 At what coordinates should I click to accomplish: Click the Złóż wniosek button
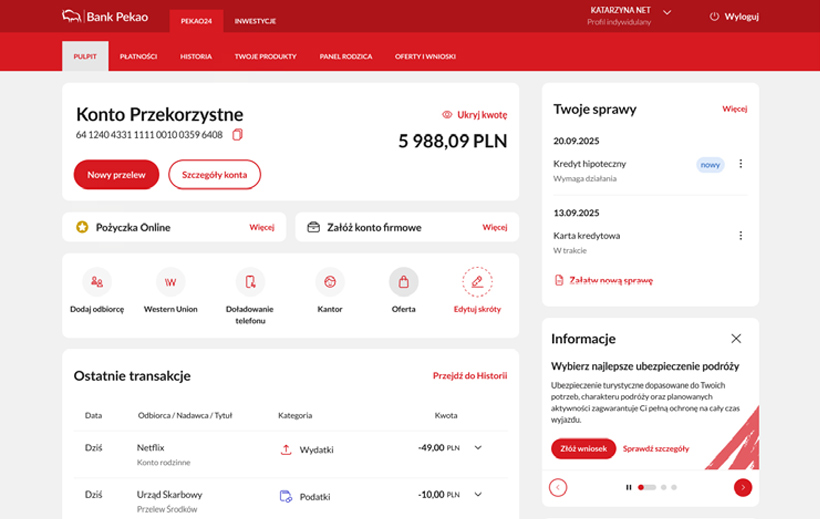pyautogui.click(x=583, y=448)
